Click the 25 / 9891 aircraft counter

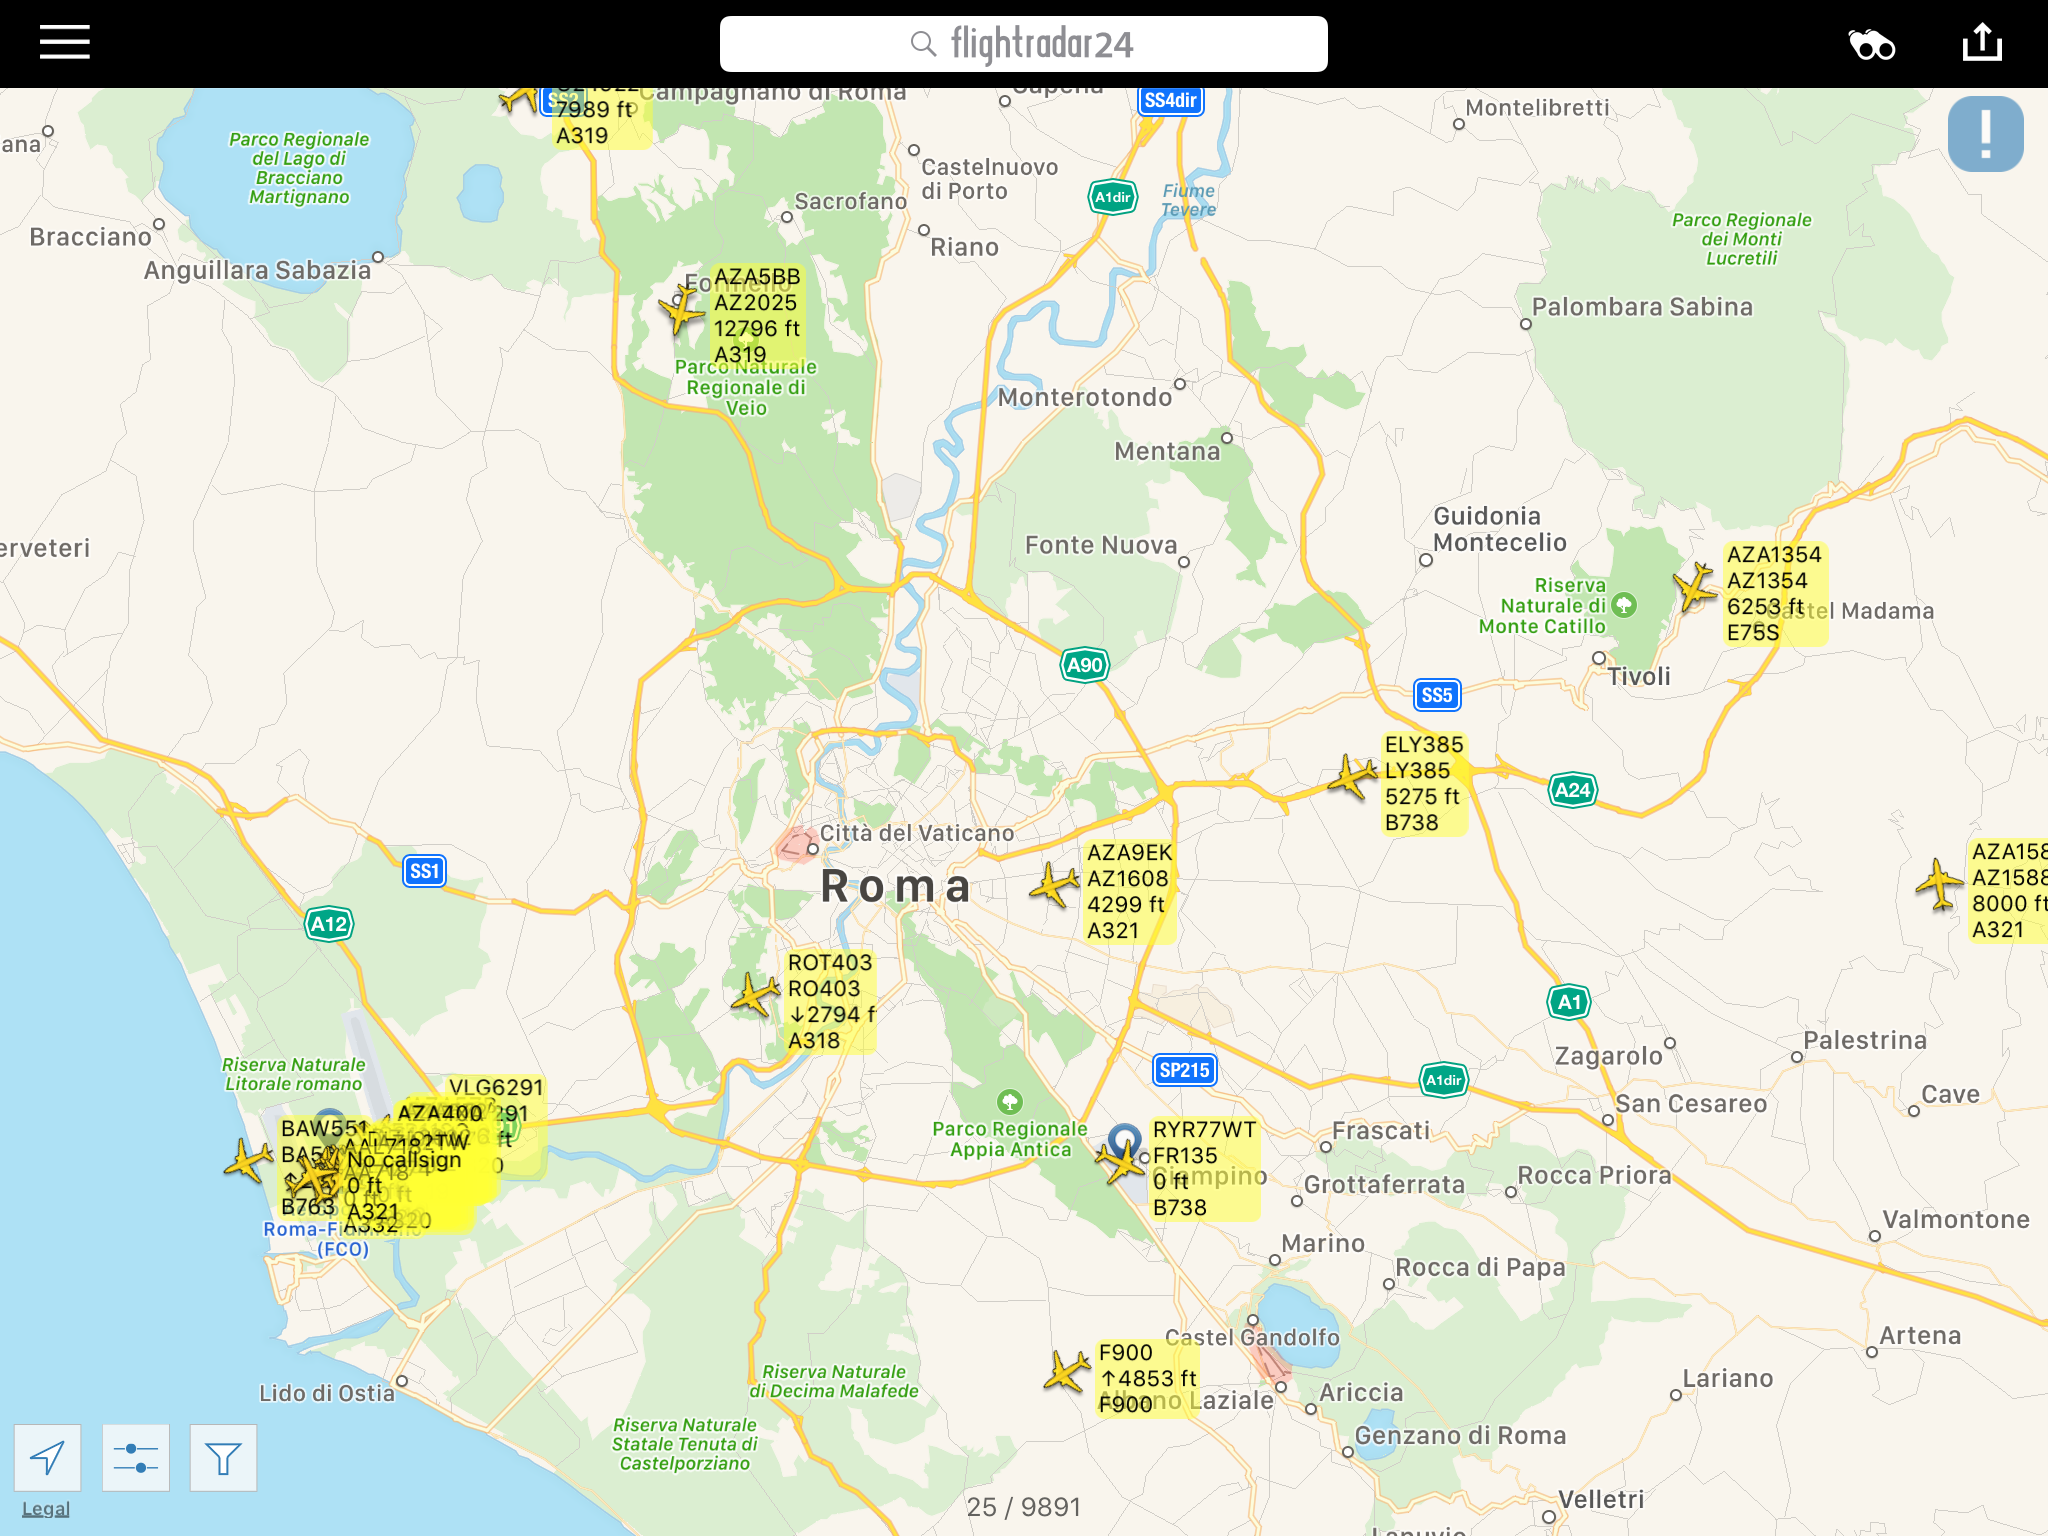coord(1024,1507)
